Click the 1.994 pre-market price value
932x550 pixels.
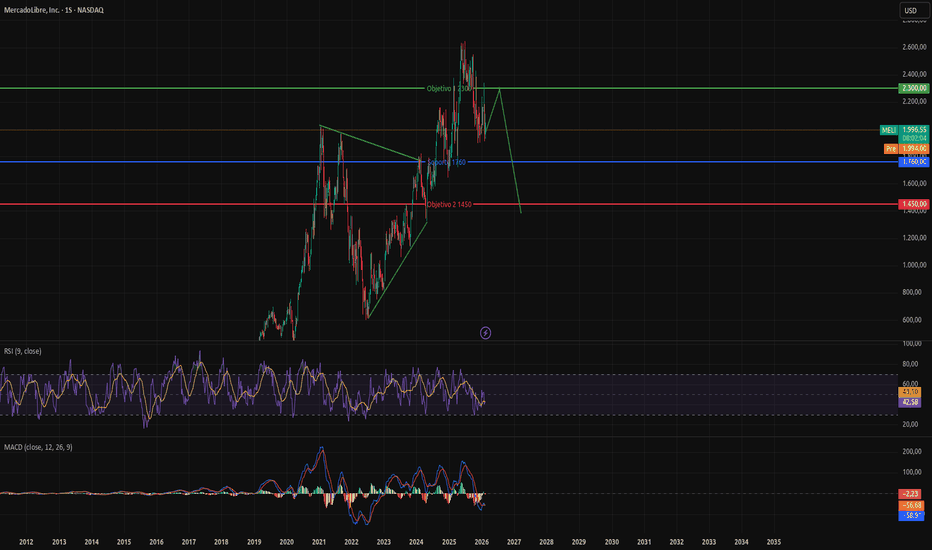[914, 149]
